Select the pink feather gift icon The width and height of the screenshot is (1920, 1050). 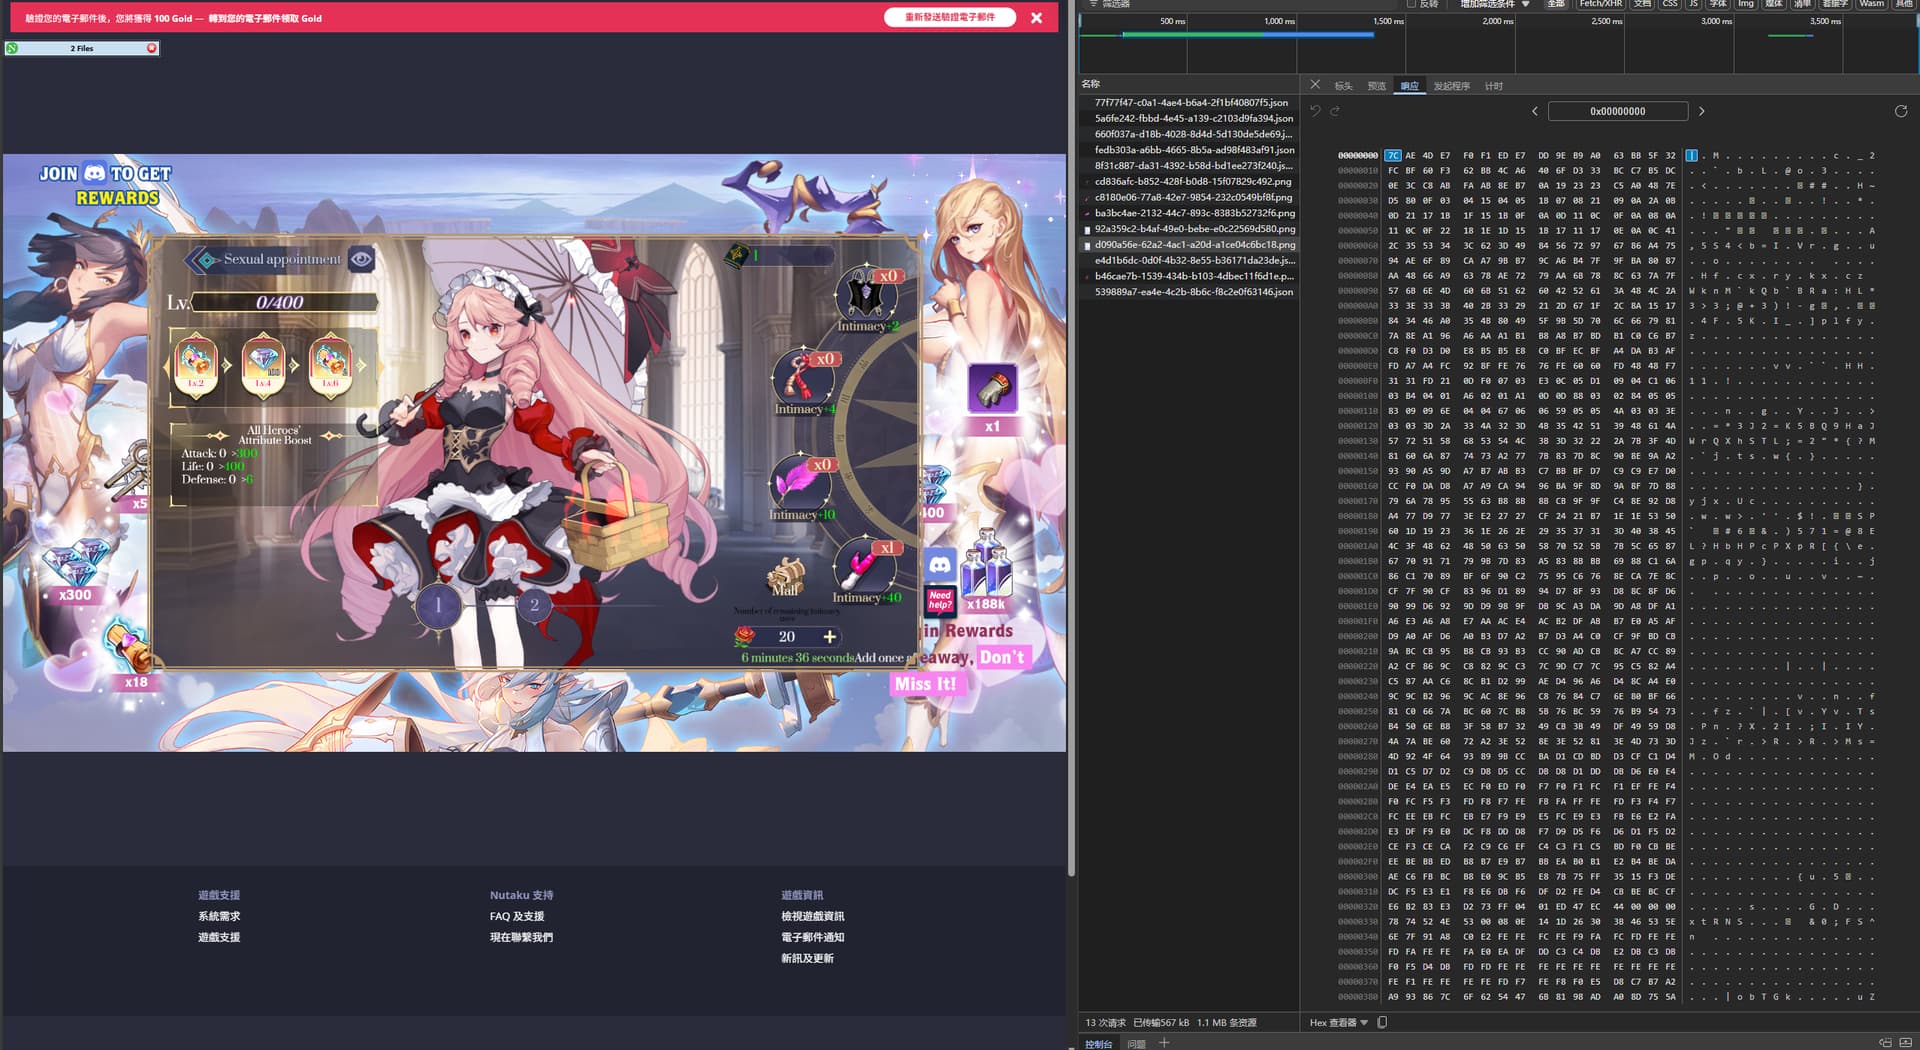click(798, 482)
